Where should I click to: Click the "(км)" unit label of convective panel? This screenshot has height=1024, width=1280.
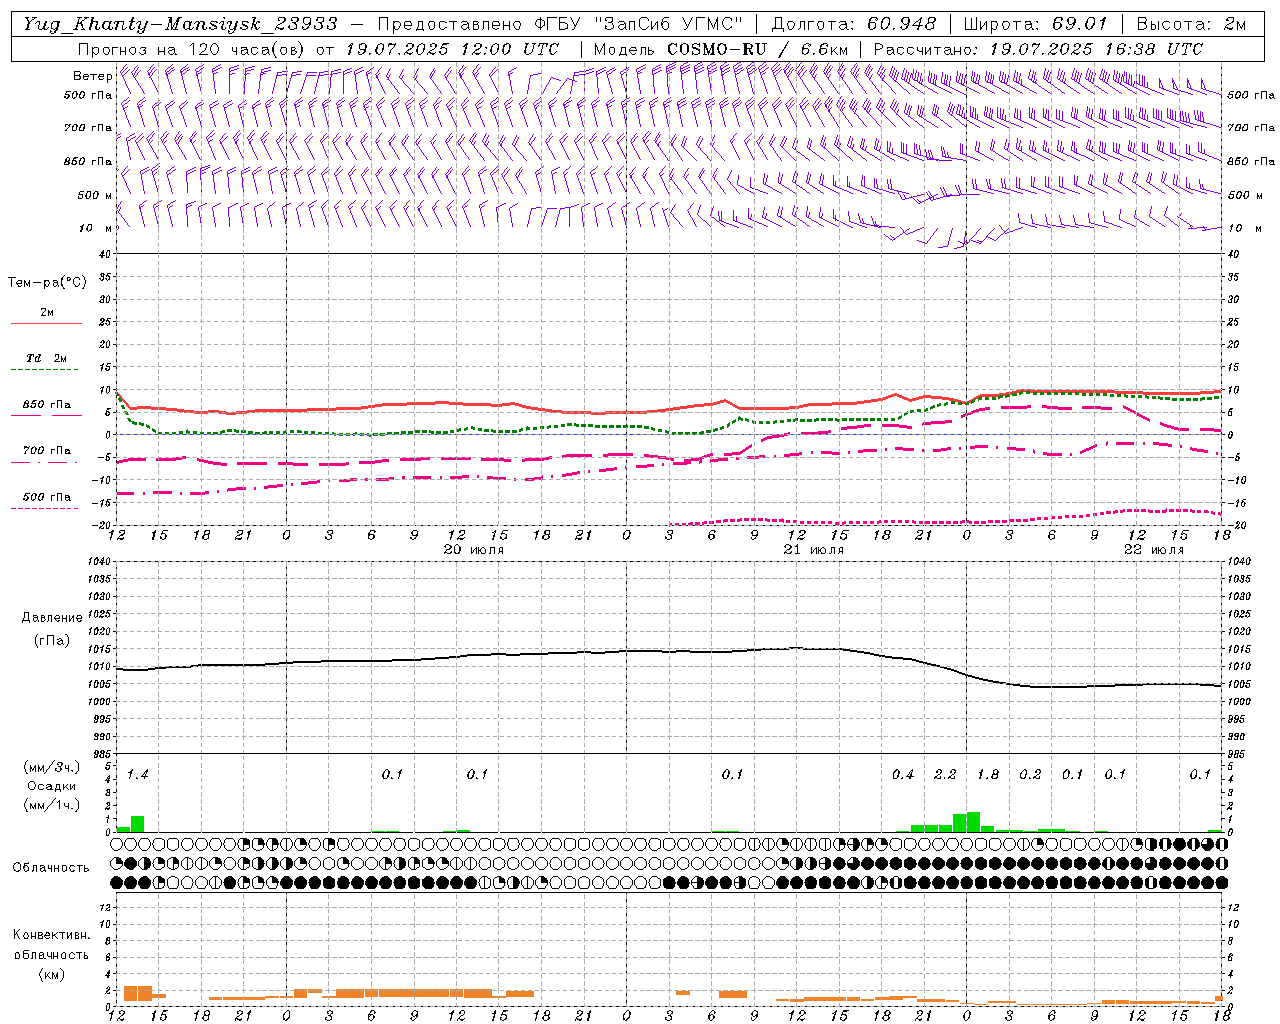coord(51,974)
